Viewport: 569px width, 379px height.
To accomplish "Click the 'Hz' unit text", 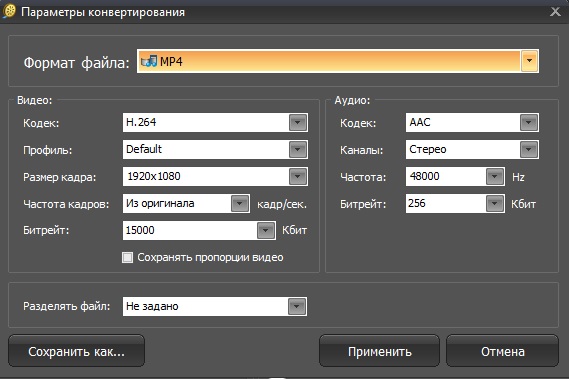I will click(518, 177).
